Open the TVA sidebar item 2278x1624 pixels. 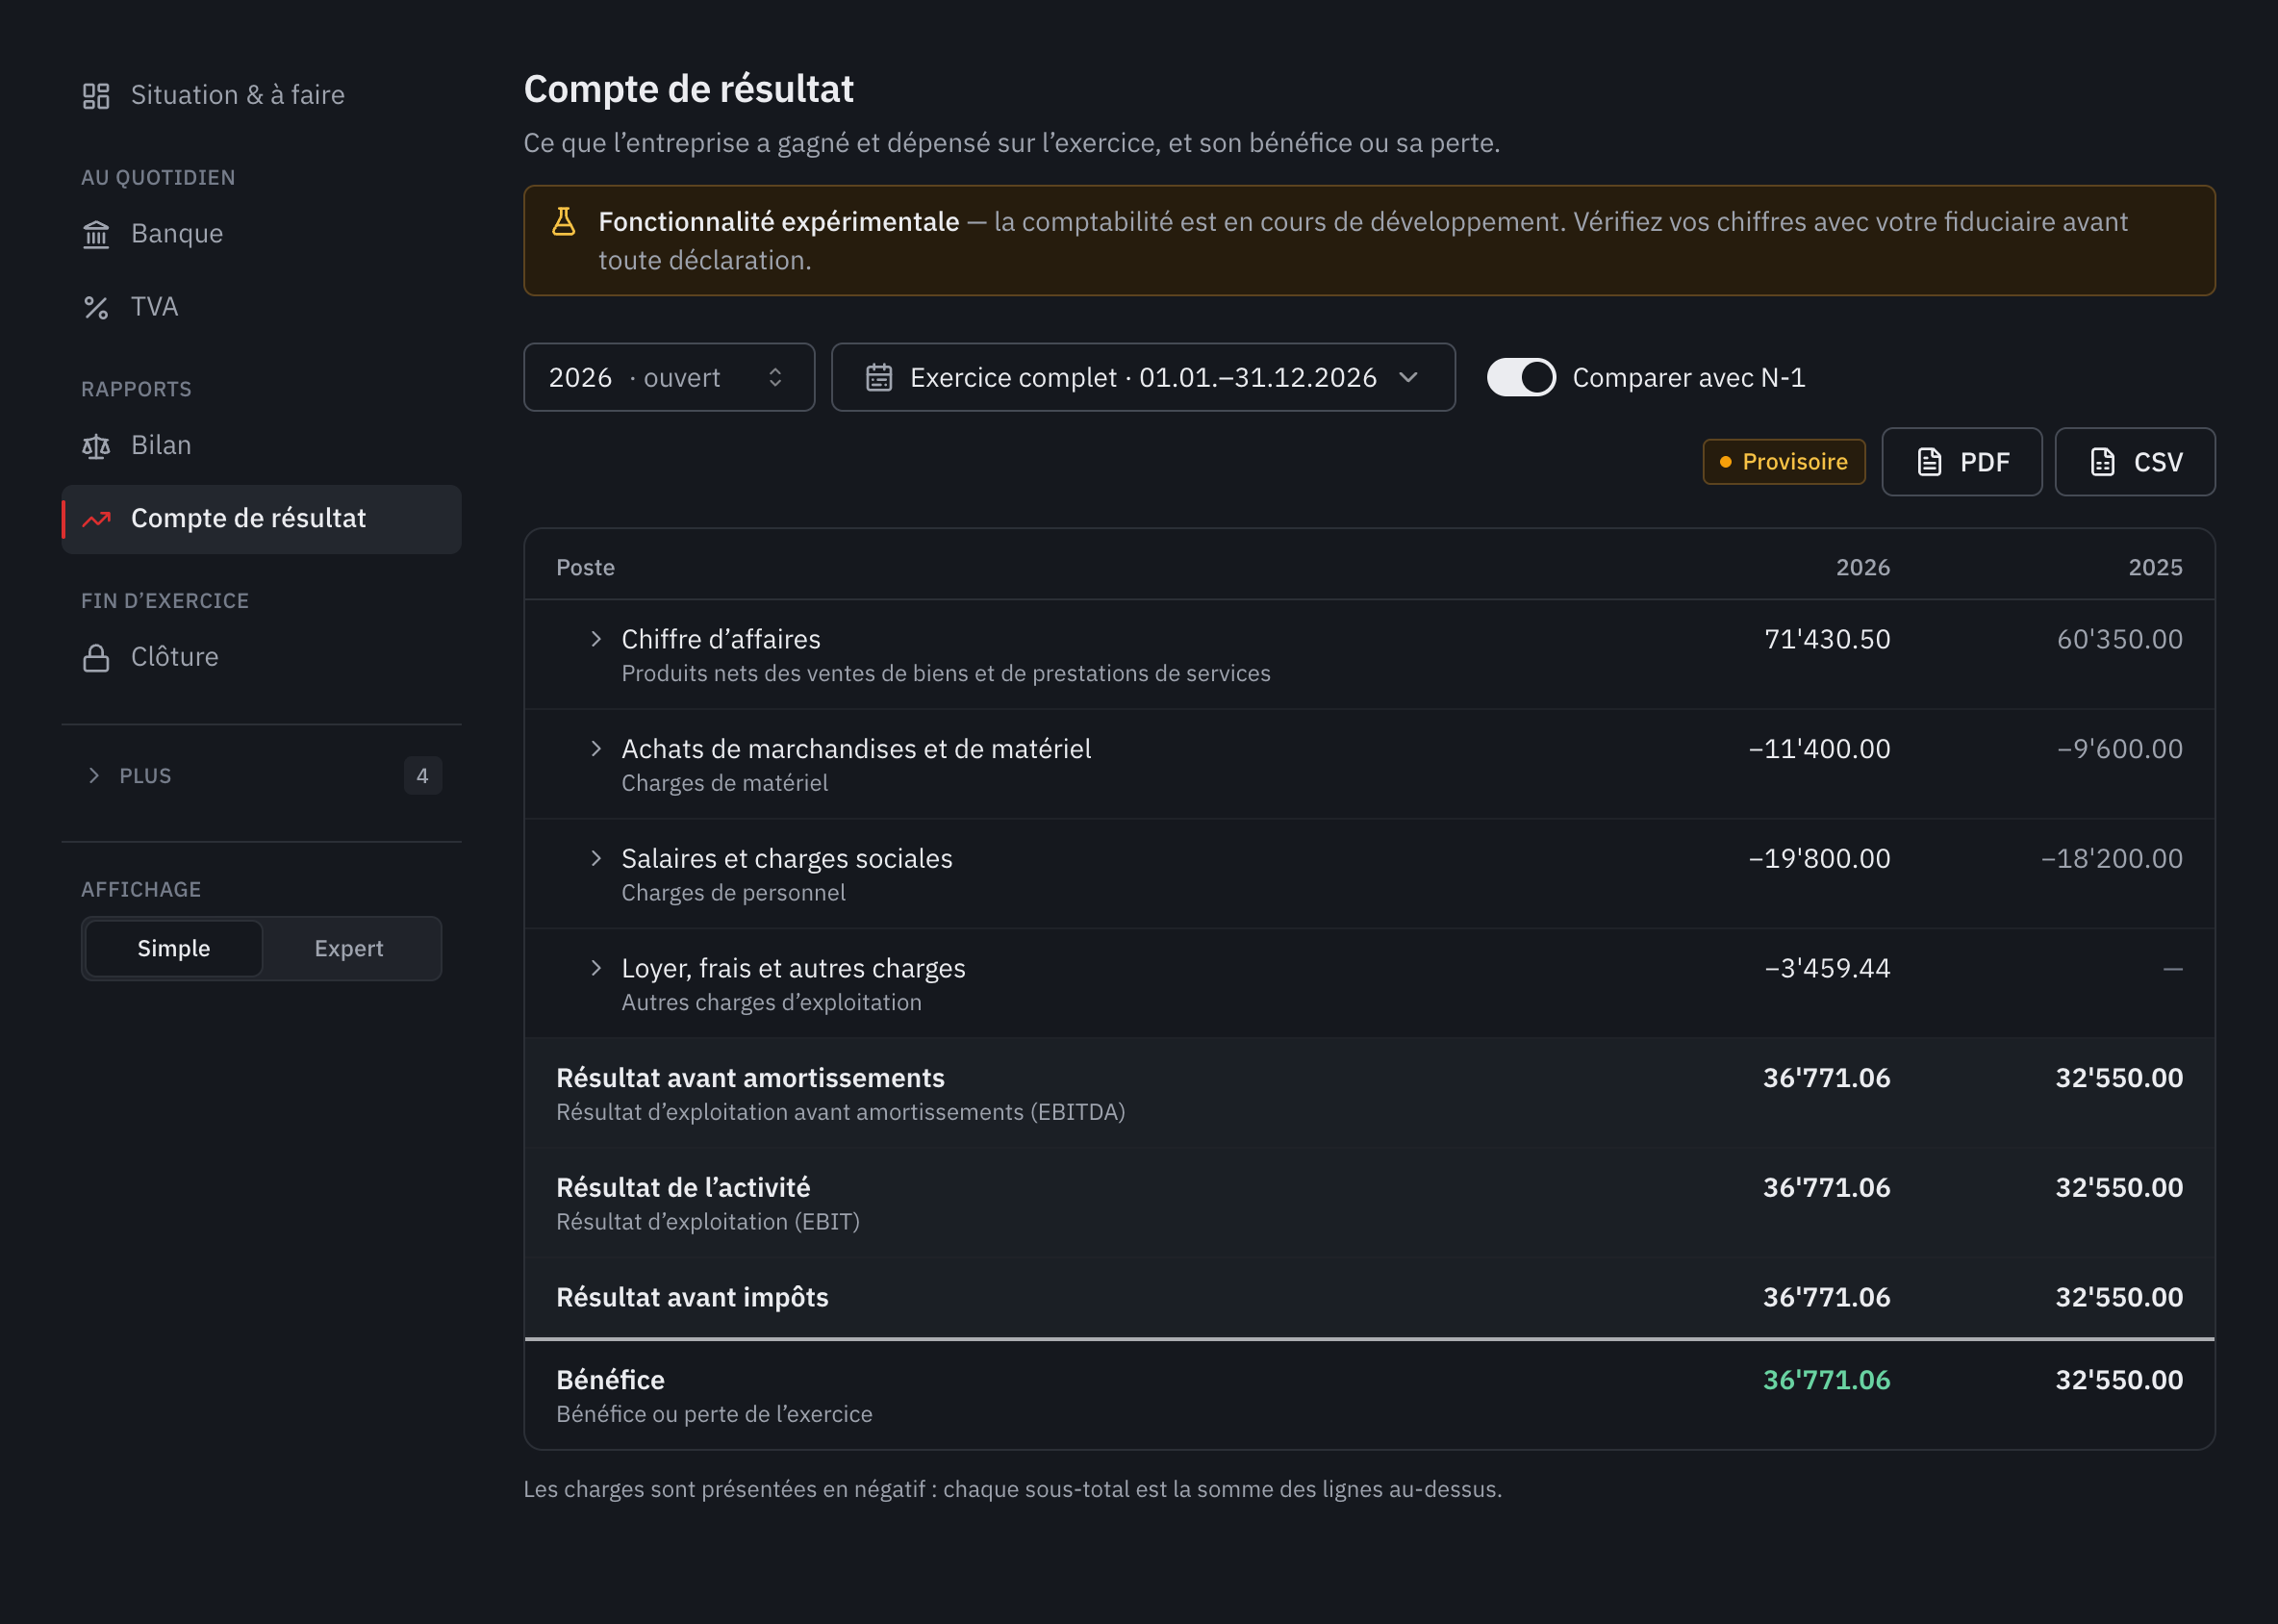[261, 307]
